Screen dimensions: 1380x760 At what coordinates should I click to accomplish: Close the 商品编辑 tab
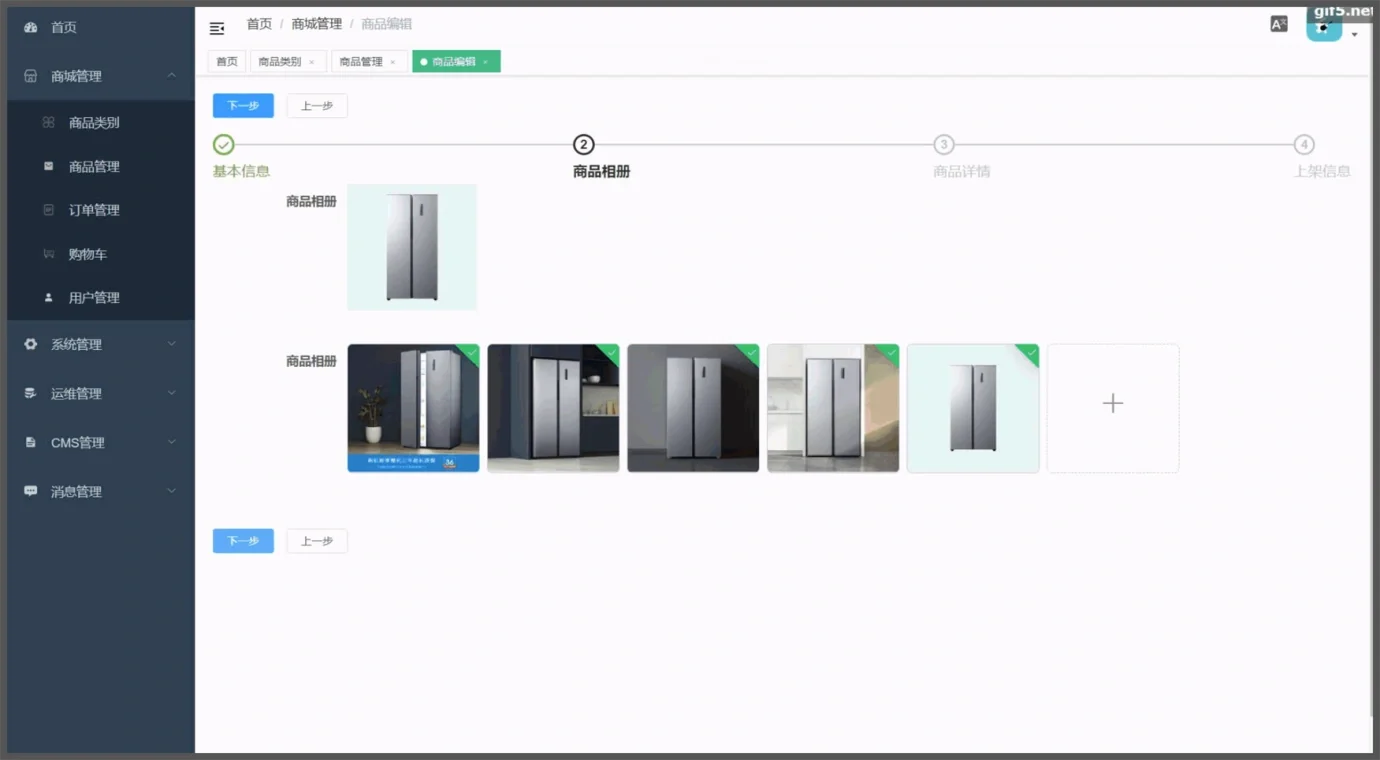(x=486, y=62)
